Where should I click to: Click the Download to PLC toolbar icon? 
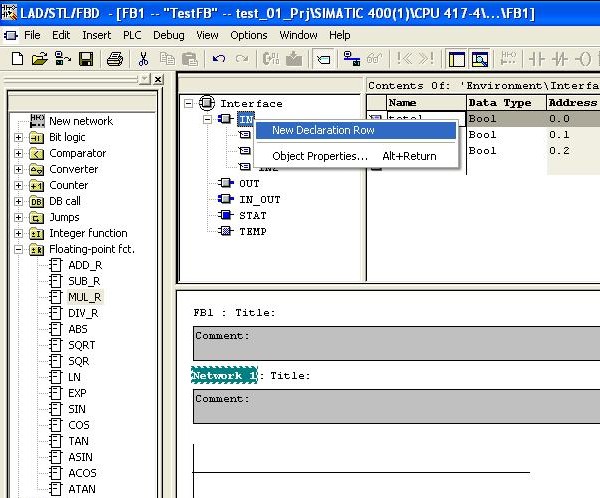294,59
